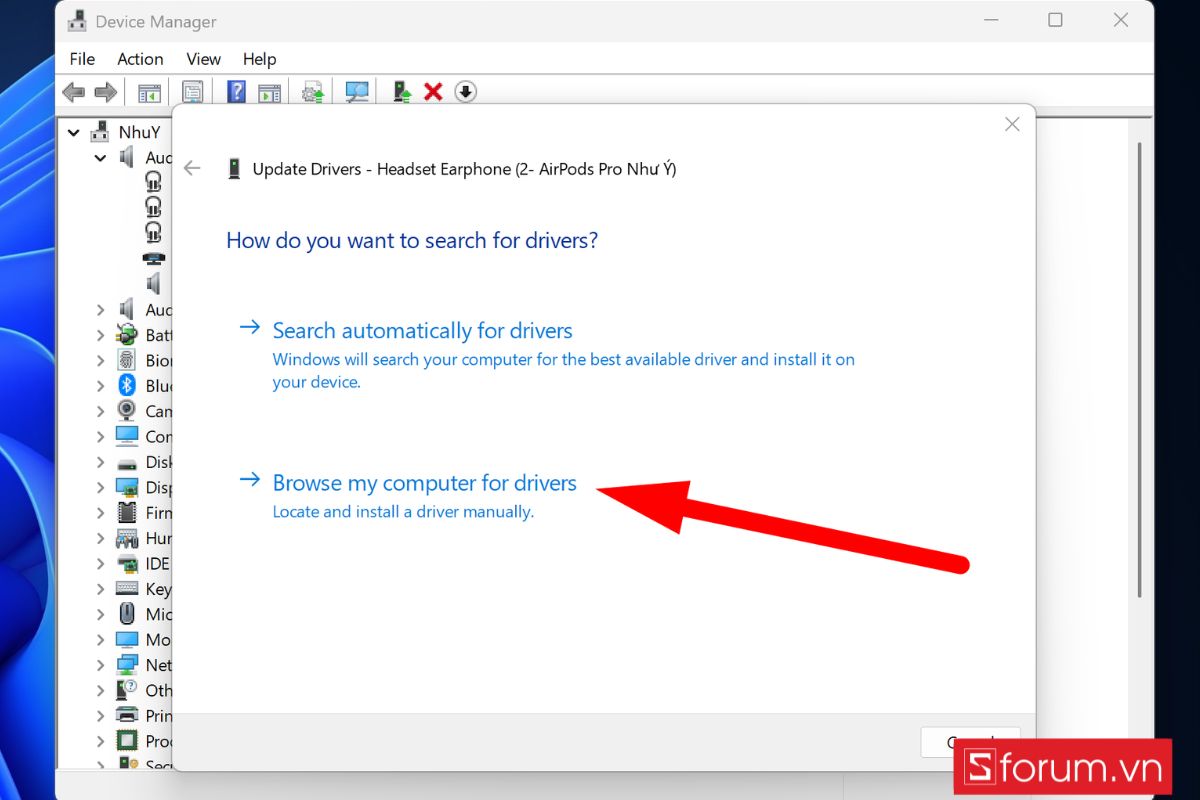Open Help via the blue question-mark icon

pos(236,92)
